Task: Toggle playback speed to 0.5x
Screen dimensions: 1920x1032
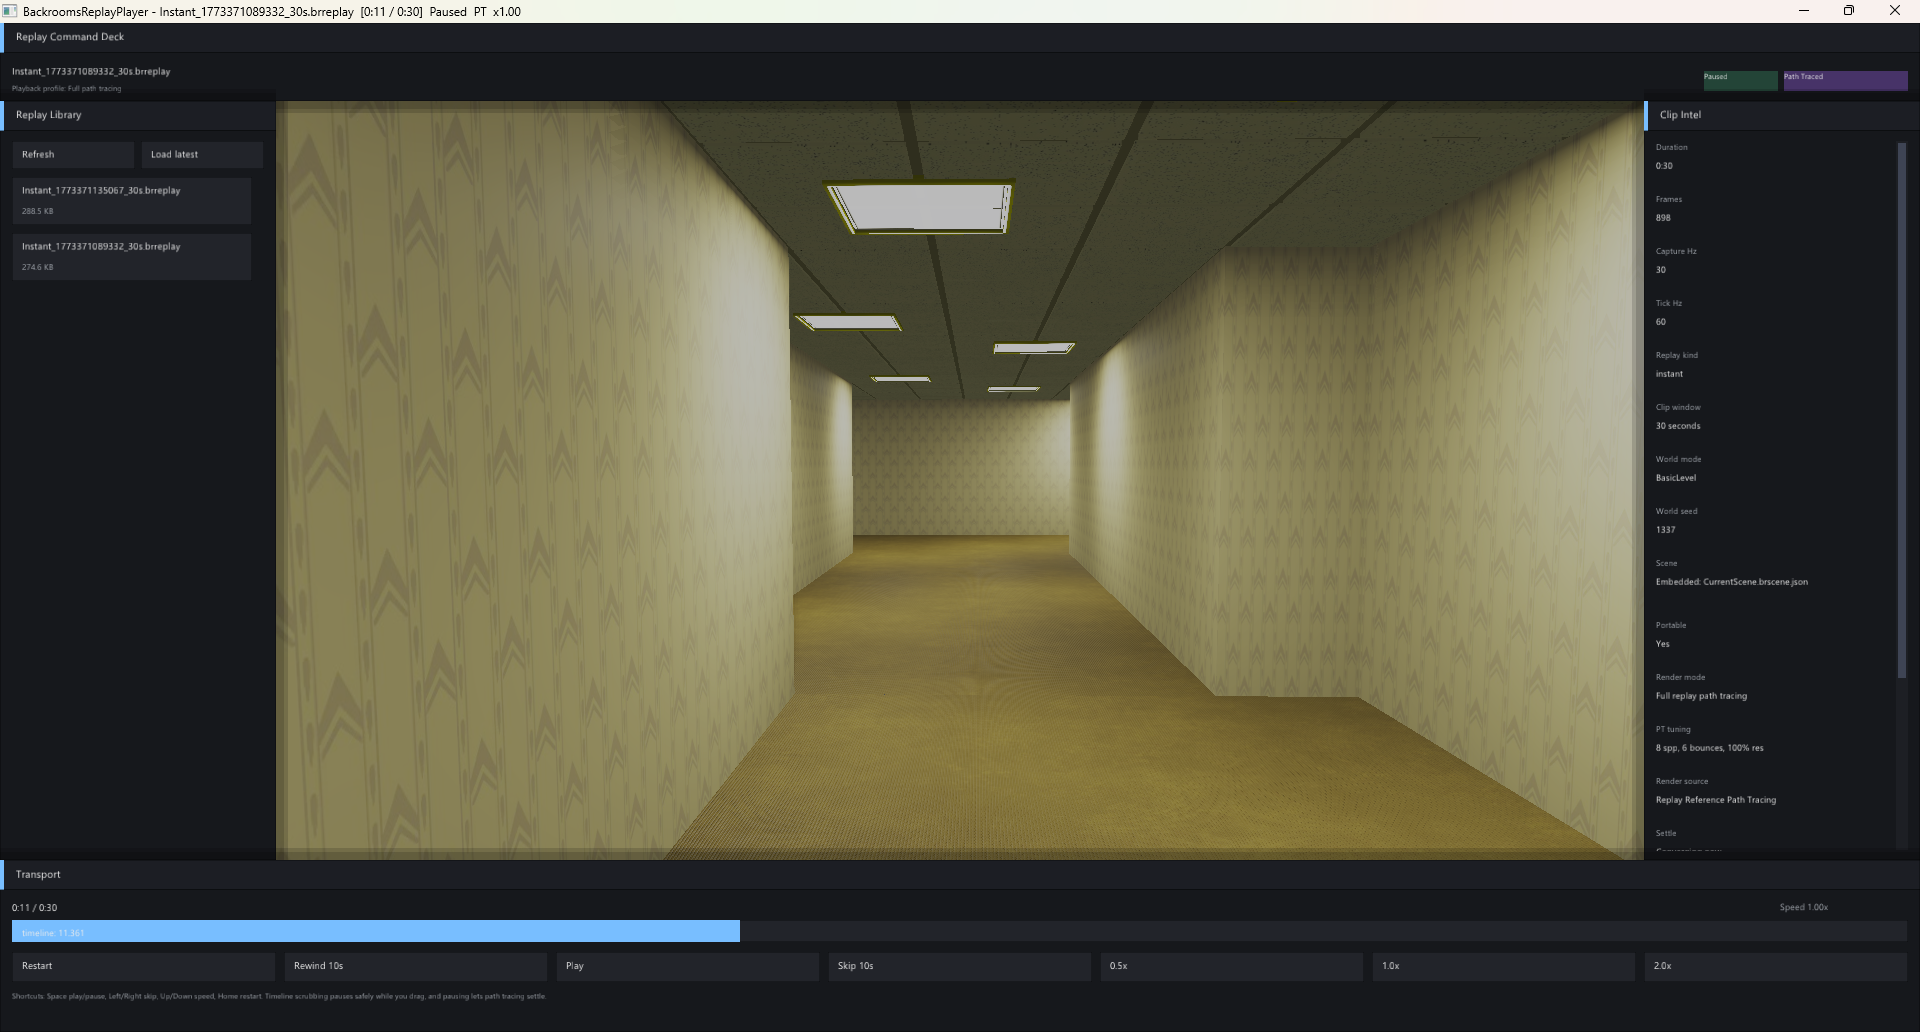Action: (1231, 966)
